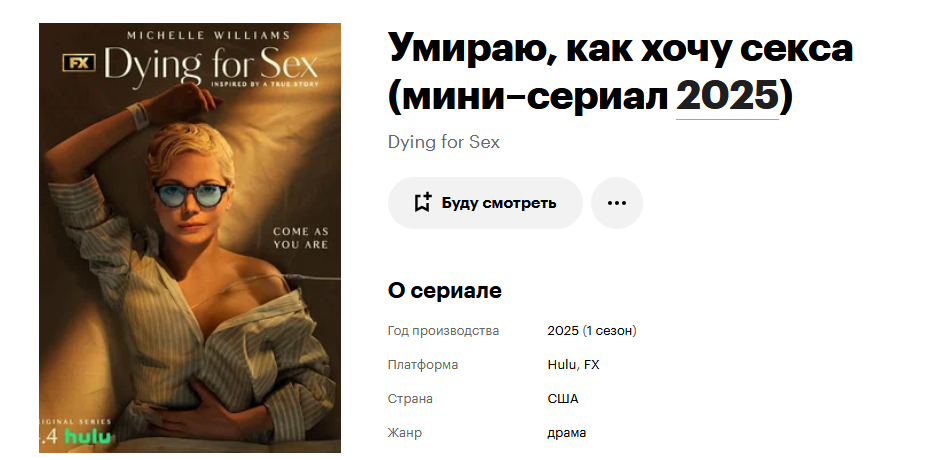927x460 pixels.
Task: Add series via Буду смотреть text
Action: (x=499, y=203)
